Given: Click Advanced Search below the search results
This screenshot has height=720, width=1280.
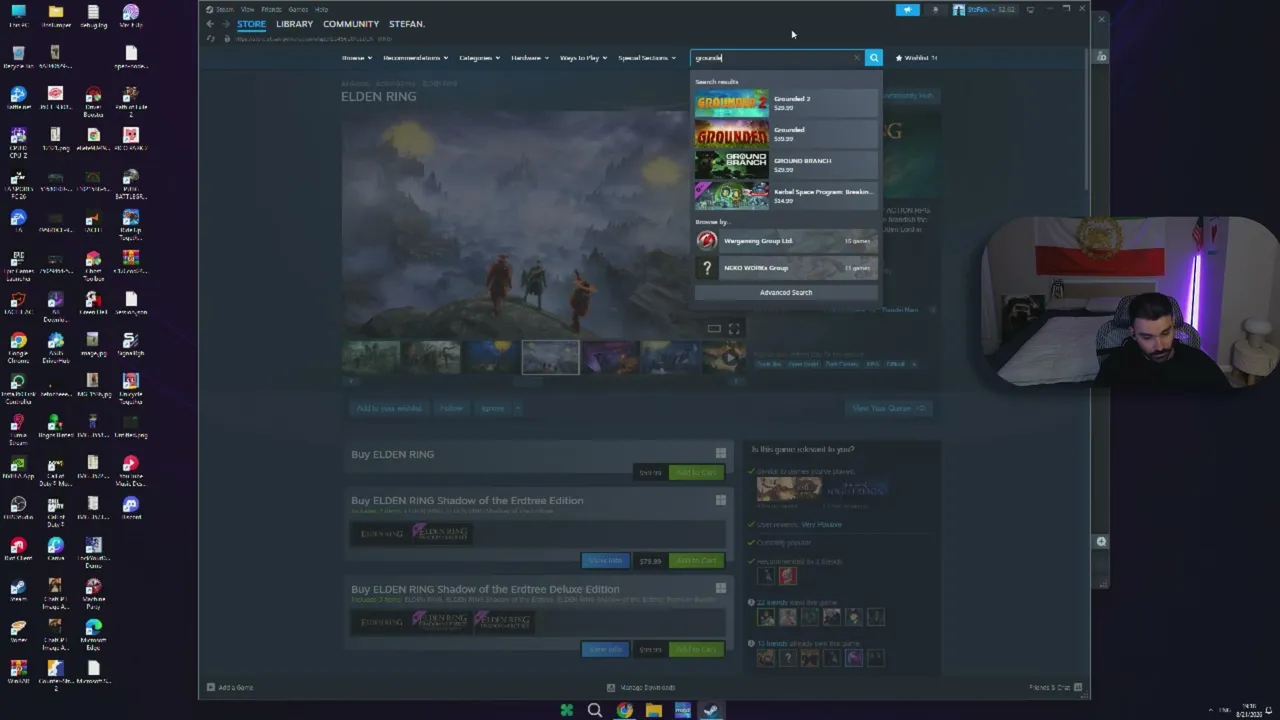Looking at the screenshot, I should [786, 293].
